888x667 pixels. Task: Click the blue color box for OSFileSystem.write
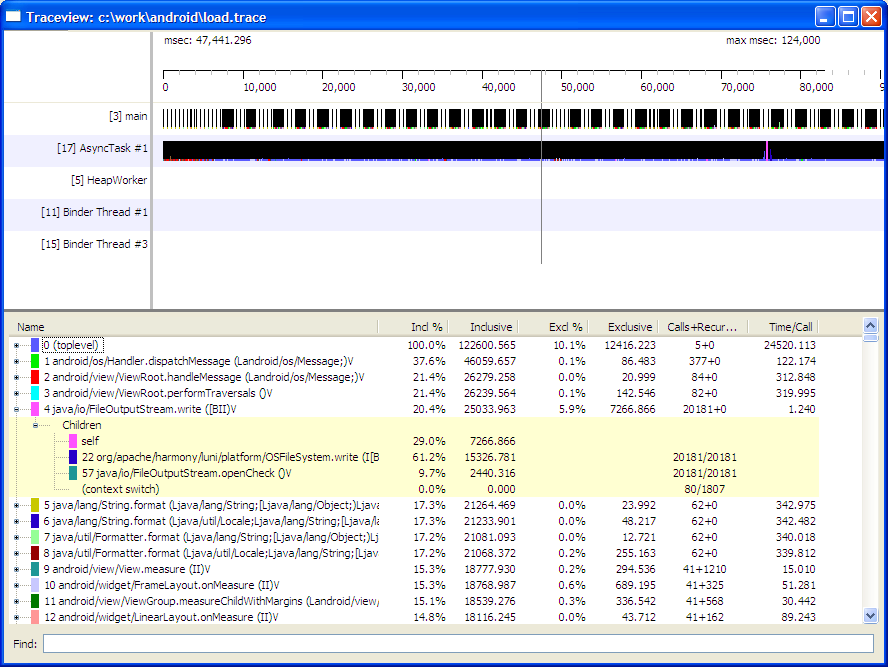point(73,457)
